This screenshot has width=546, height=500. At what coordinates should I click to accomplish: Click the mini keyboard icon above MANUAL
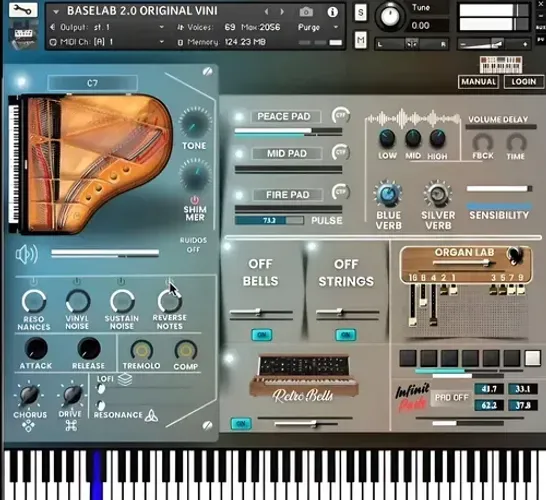click(501, 64)
